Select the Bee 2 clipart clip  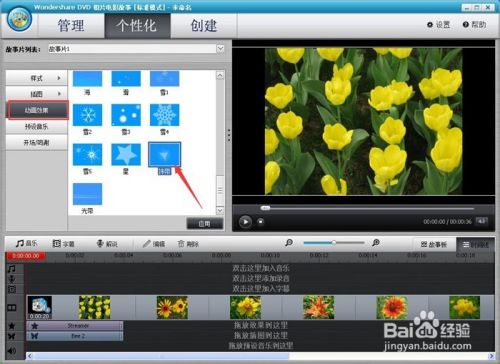75,336
